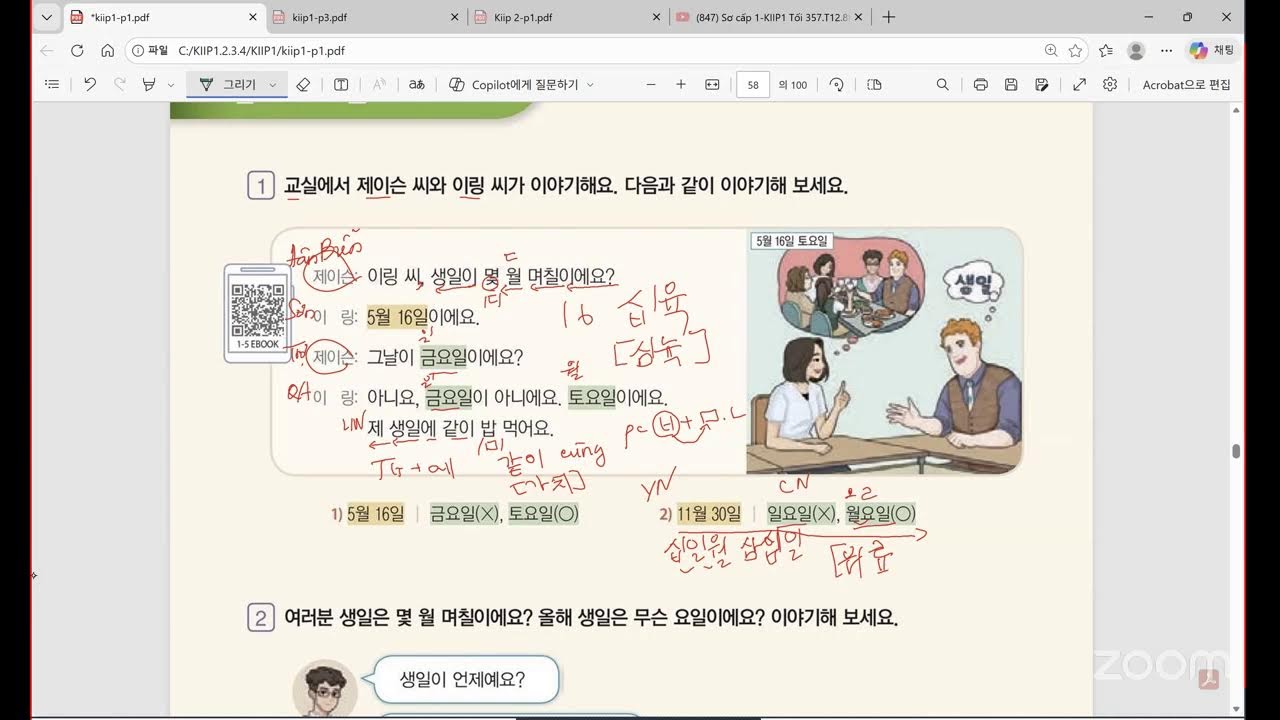Print the PDF document
The image size is (1280, 720).
point(980,85)
